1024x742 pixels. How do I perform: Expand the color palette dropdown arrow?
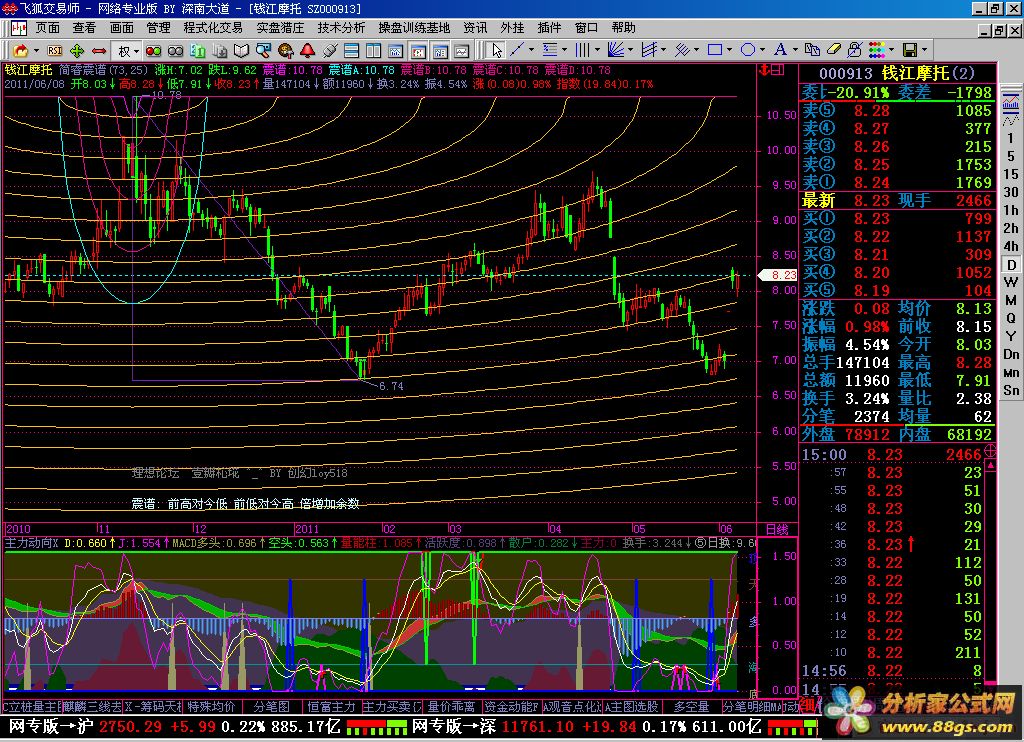point(891,50)
